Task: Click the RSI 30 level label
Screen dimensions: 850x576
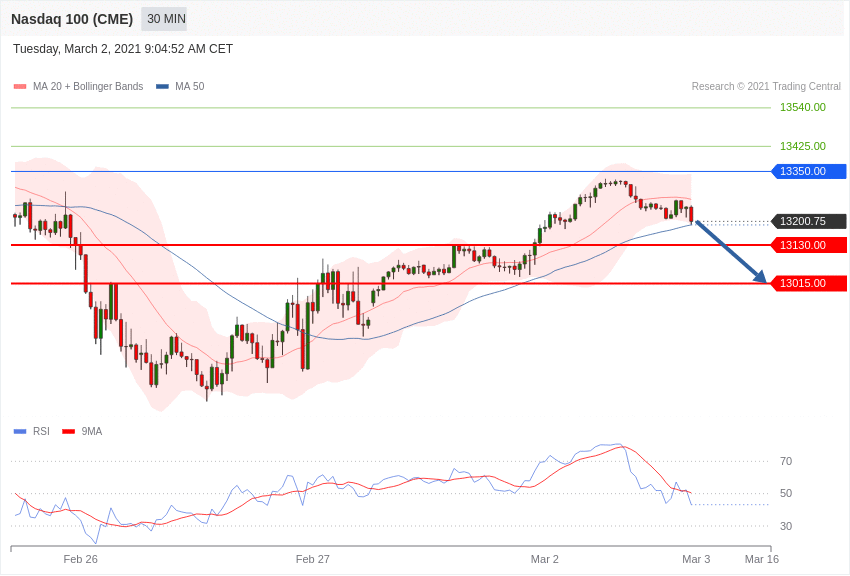Action: [x=786, y=526]
